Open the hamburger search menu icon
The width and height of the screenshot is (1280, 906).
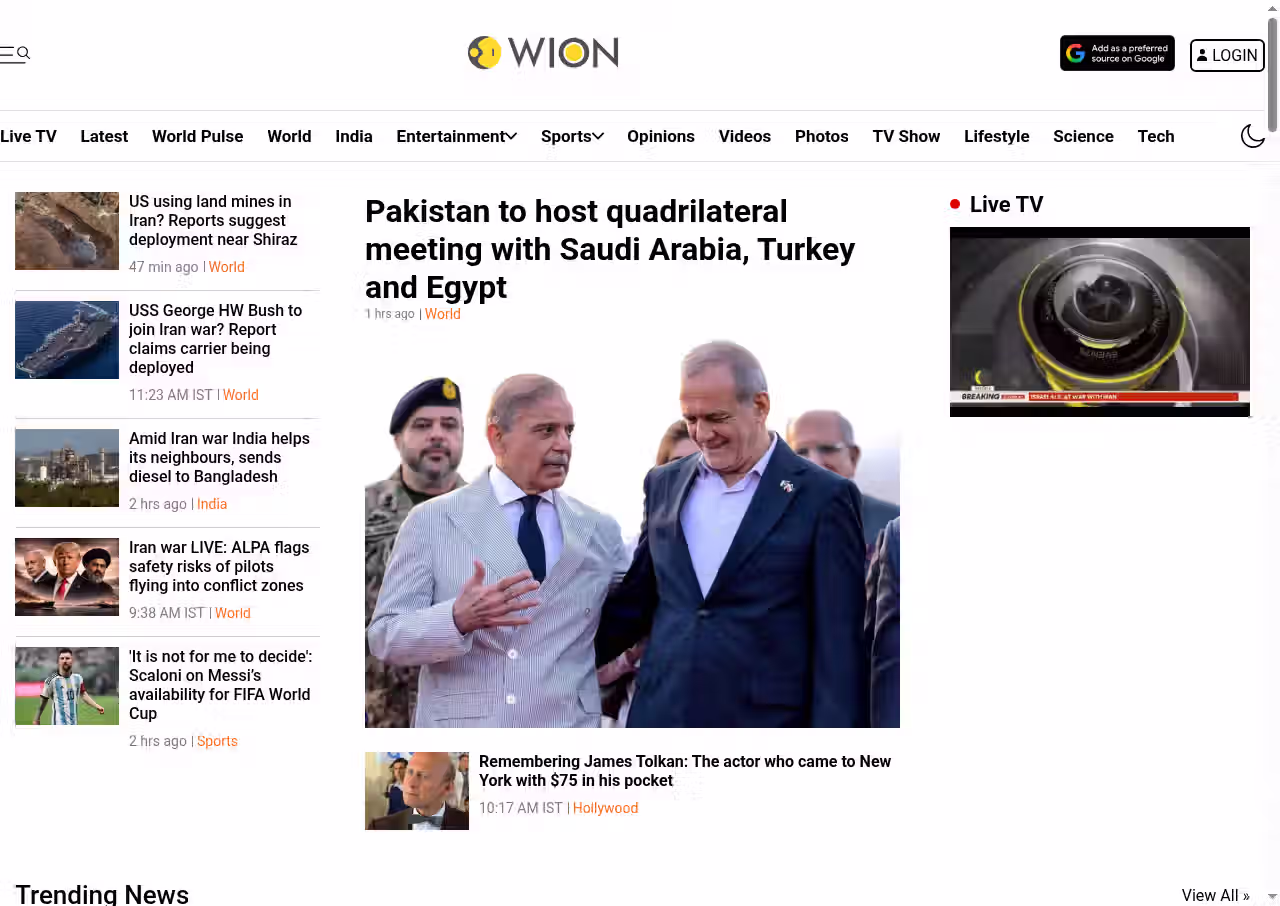coord(15,54)
